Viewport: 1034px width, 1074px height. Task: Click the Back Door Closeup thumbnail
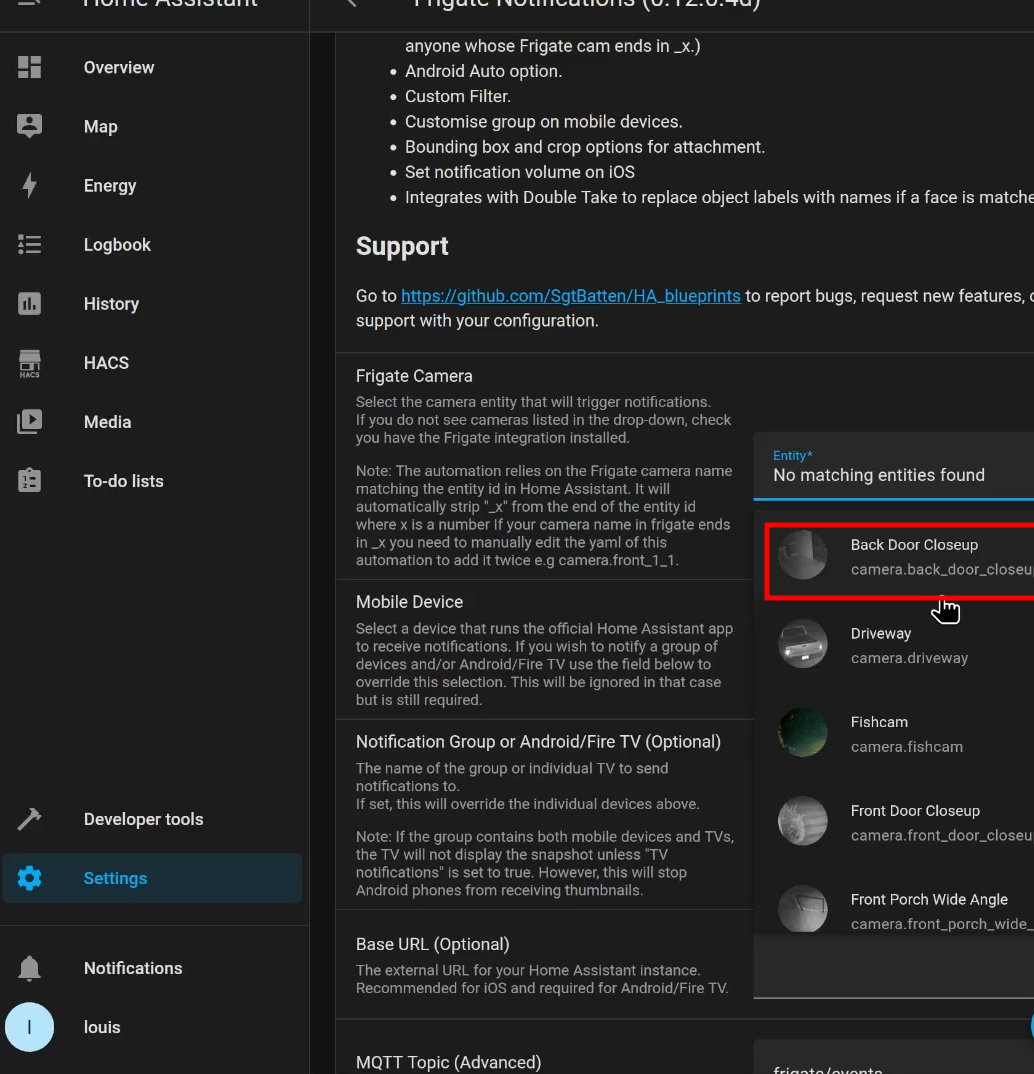click(x=803, y=555)
